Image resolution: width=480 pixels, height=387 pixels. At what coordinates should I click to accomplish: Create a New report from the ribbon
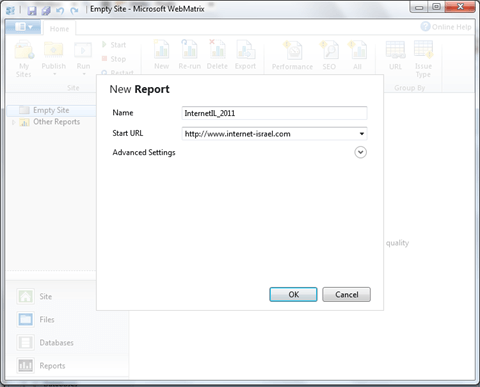(x=161, y=55)
